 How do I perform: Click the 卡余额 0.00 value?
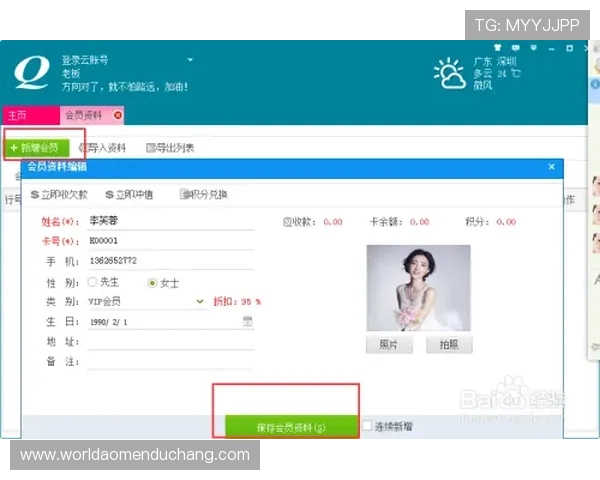click(x=419, y=222)
